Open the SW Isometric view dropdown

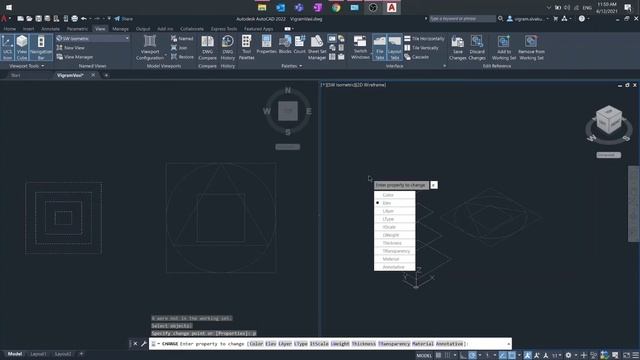[93, 38]
